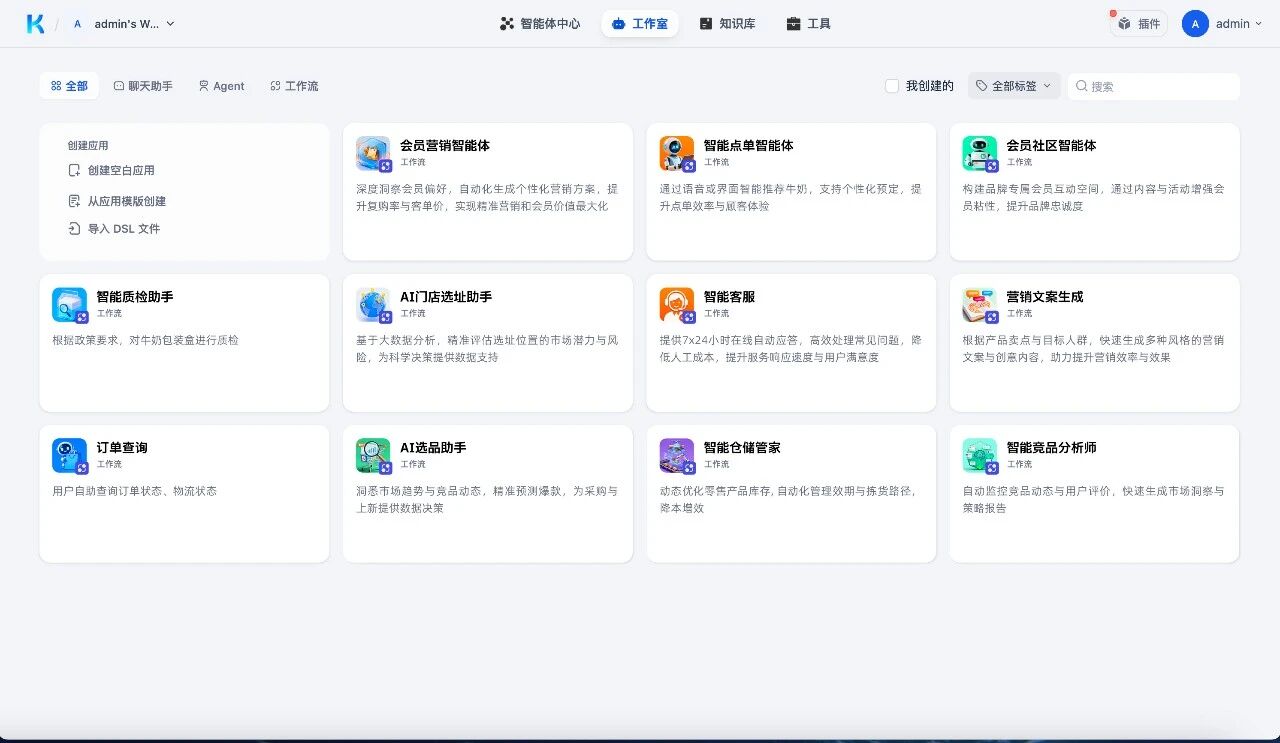Select the 工作流 filter tab

tap(292, 86)
